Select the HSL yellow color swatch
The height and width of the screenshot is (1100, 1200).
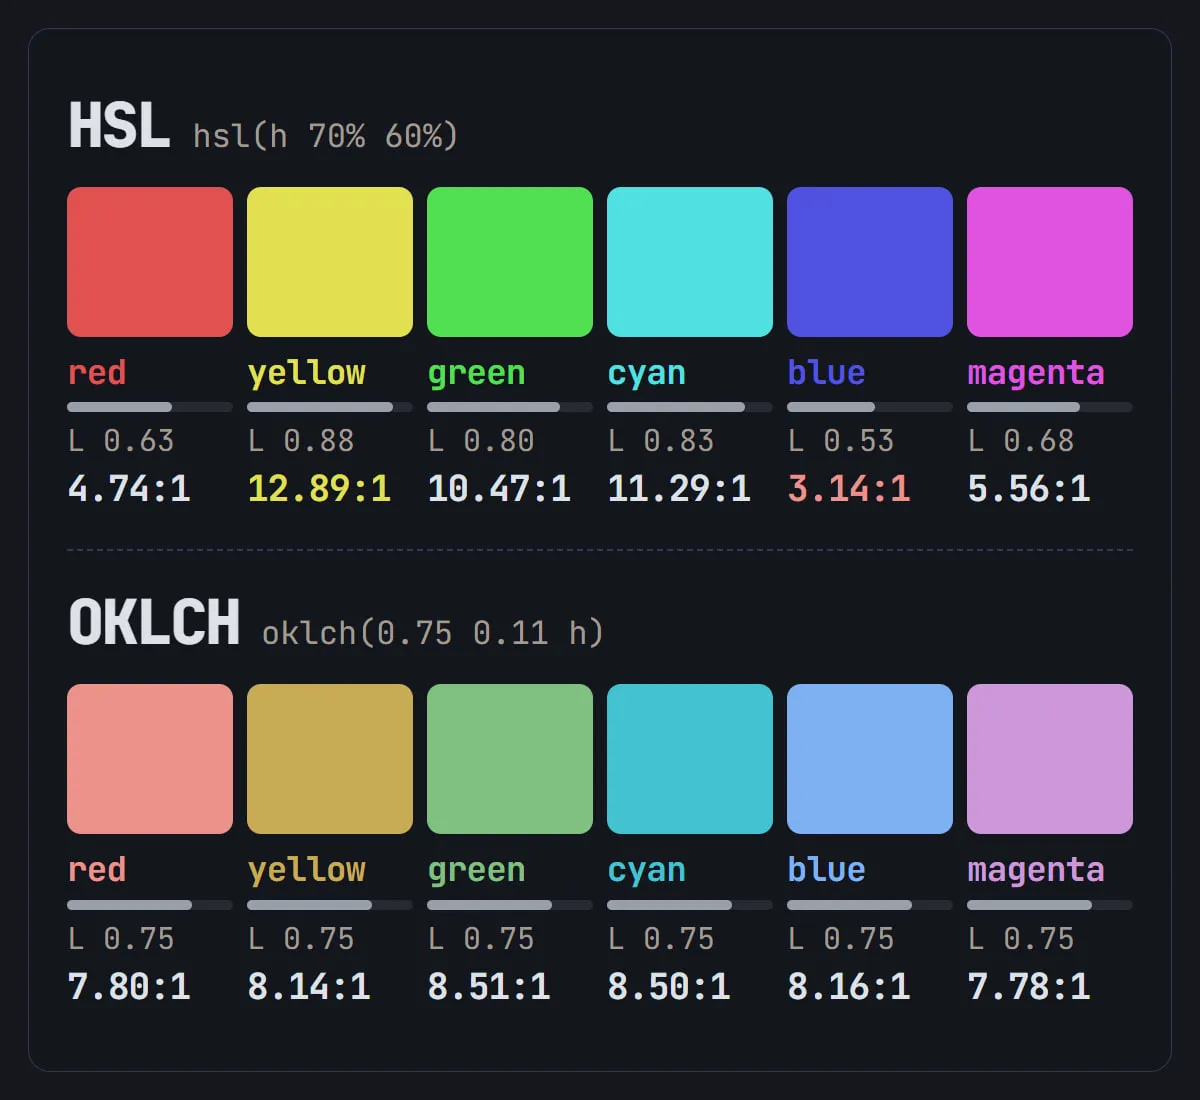[330, 262]
